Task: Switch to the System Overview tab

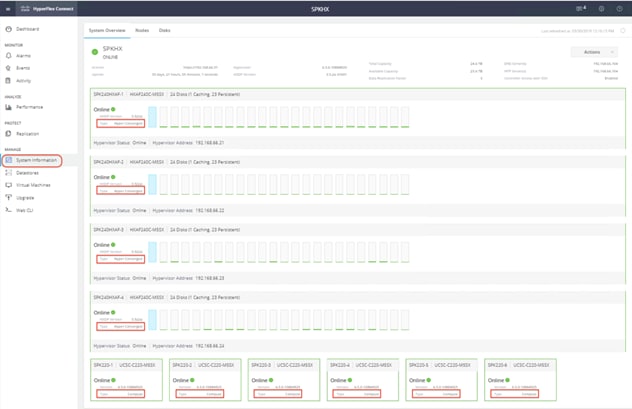Action: pos(107,30)
